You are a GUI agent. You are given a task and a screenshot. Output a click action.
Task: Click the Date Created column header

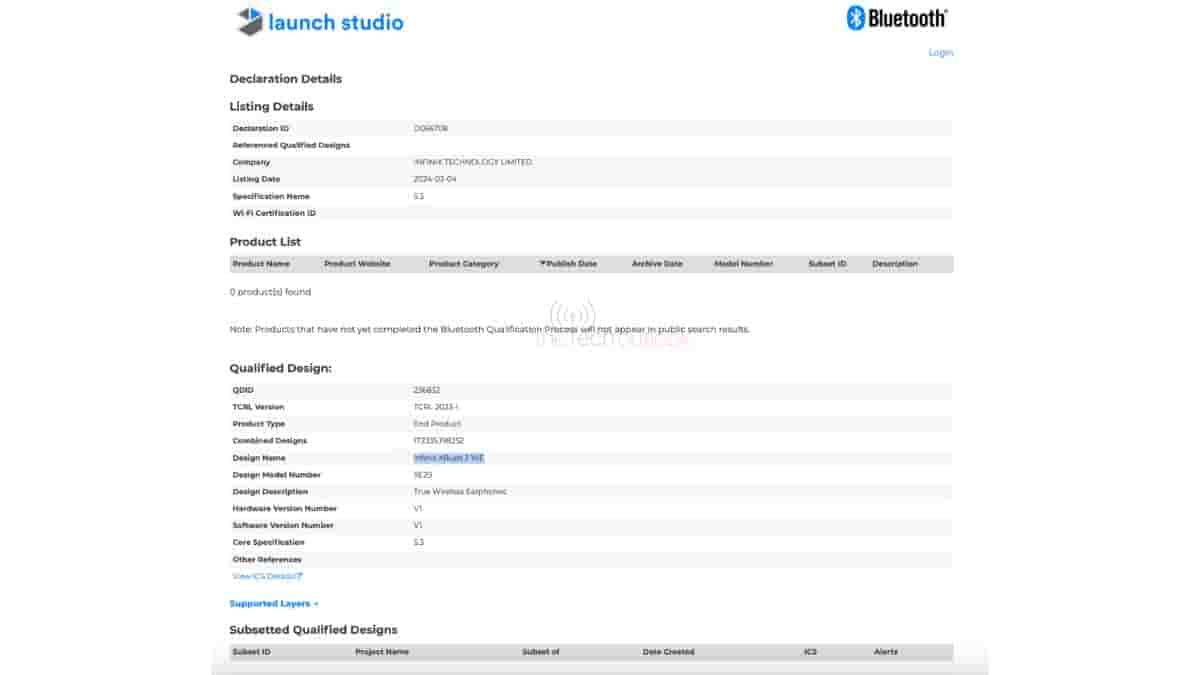(x=668, y=652)
